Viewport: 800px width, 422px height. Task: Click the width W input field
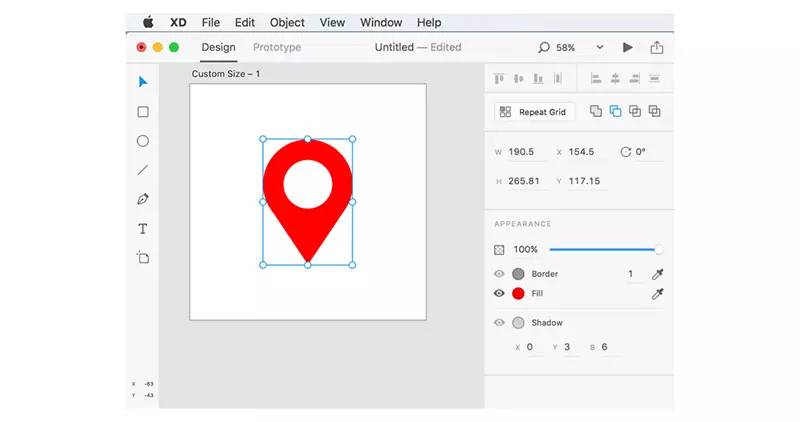pos(525,152)
